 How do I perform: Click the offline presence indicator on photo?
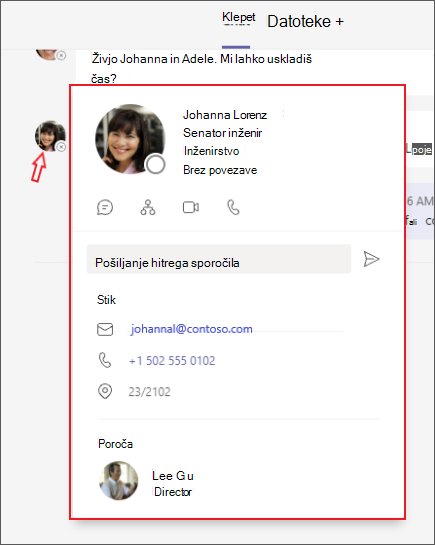(x=155, y=164)
